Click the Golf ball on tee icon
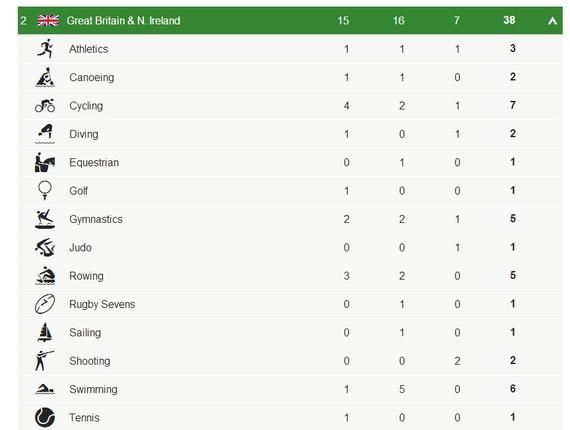Image resolution: width=570 pixels, height=430 pixels. coord(45,190)
